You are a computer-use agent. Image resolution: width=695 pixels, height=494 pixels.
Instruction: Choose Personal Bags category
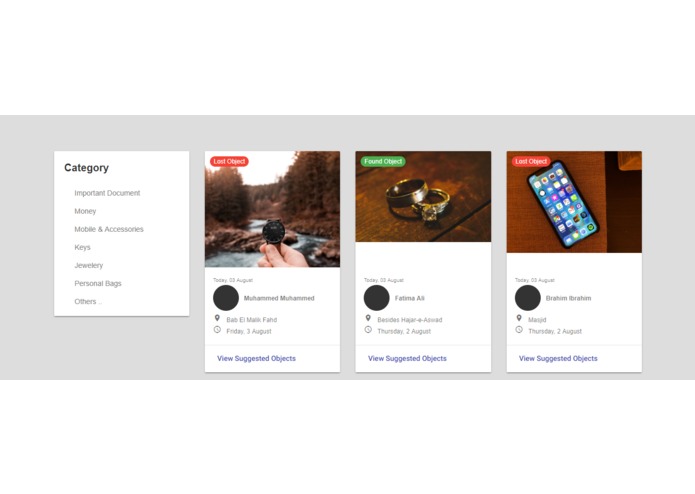point(98,284)
